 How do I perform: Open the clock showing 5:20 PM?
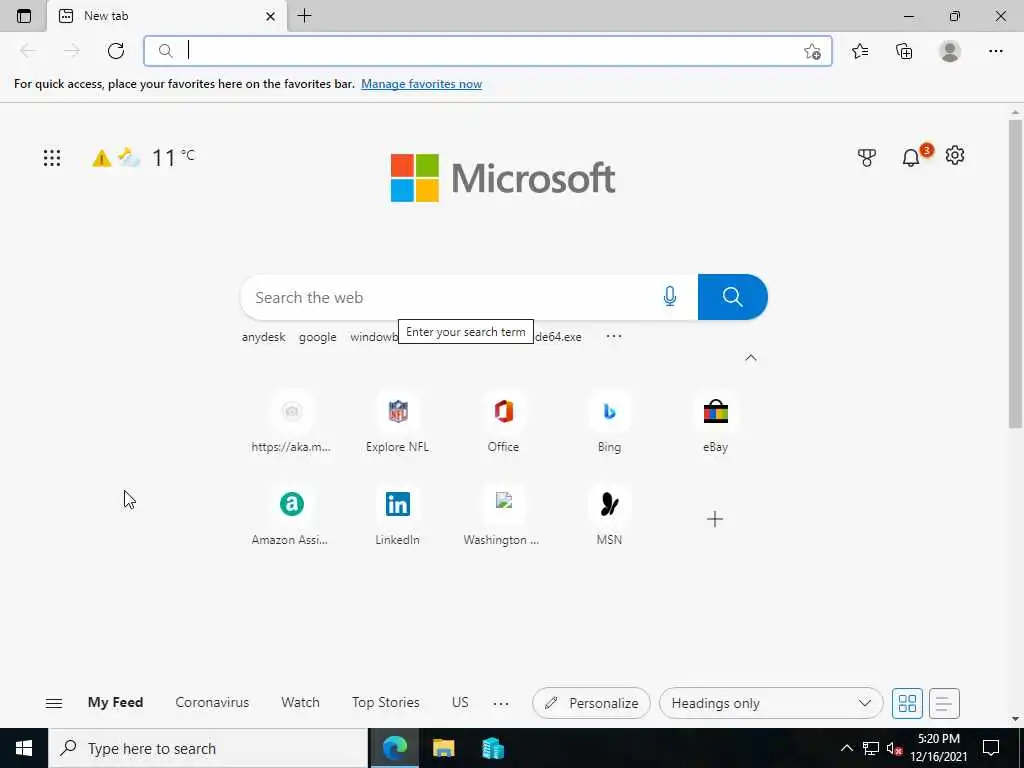938,748
